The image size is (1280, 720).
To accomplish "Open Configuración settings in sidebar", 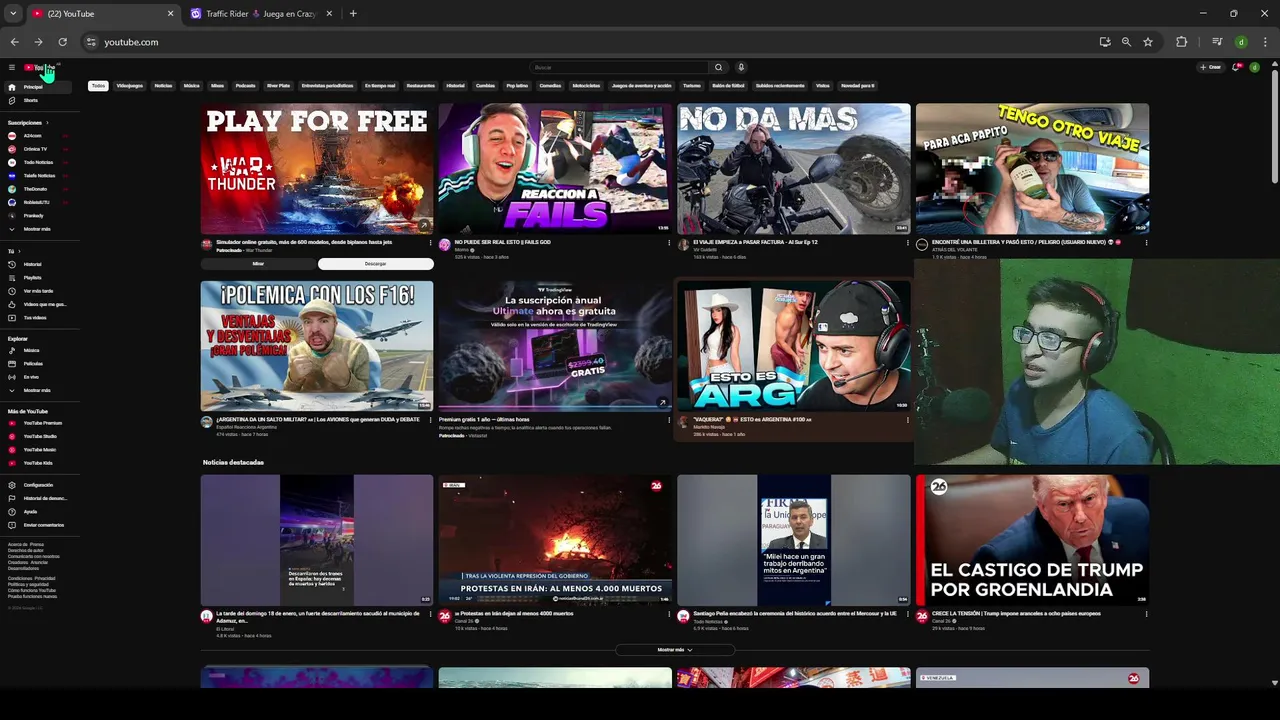I will tap(38, 485).
